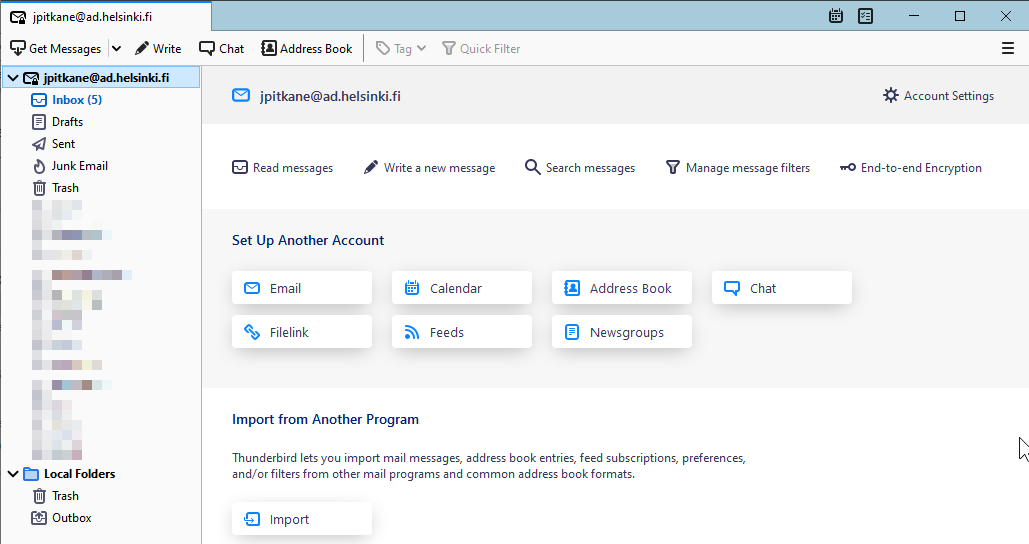Viewport: 1029px width, 544px height.
Task: Set up an Address Book account
Action: click(x=621, y=288)
